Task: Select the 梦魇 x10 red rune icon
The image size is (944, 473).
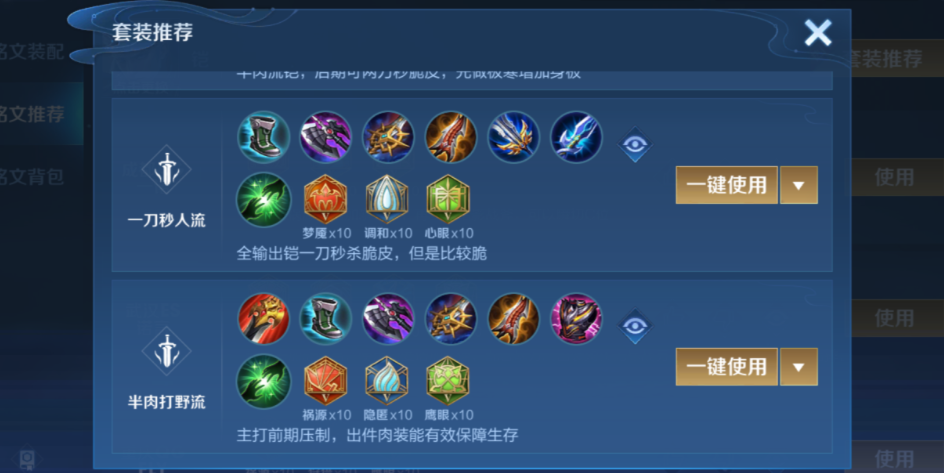Action: pyautogui.click(x=325, y=199)
